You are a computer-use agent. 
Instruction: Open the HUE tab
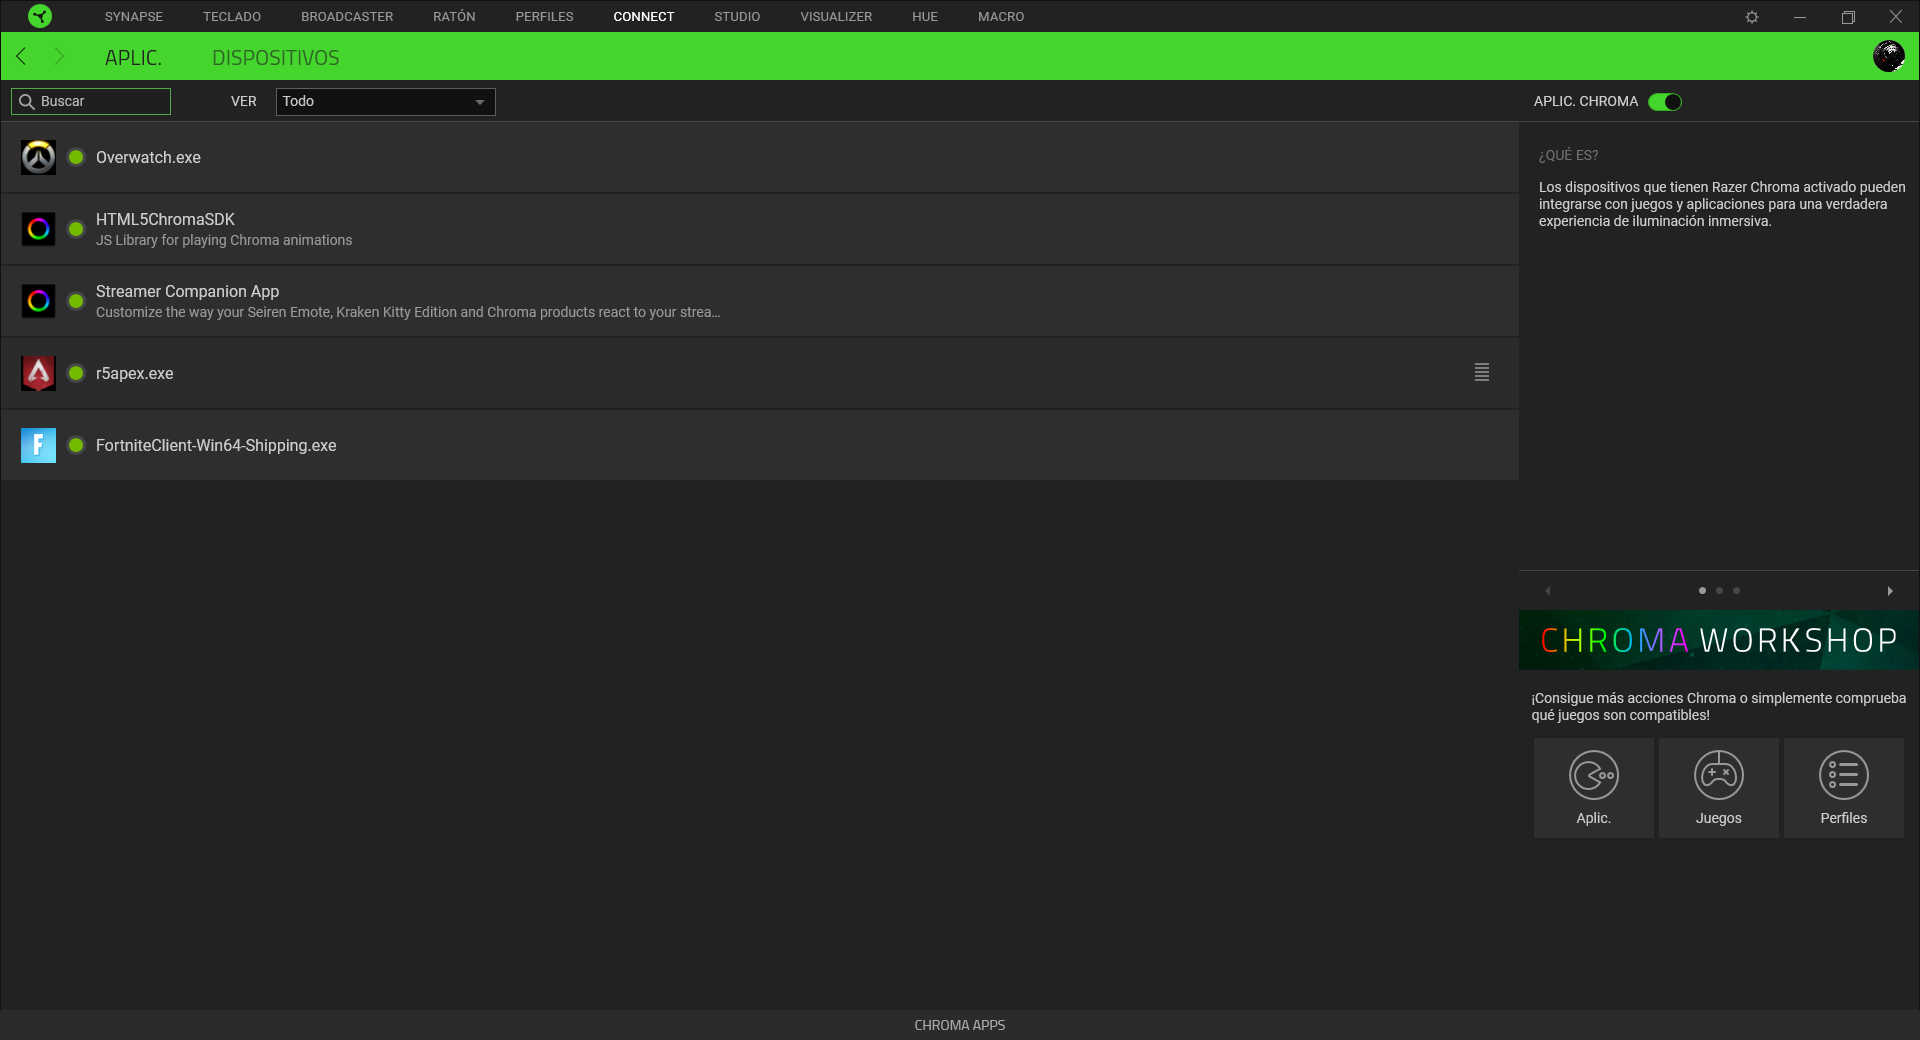(925, 17)
